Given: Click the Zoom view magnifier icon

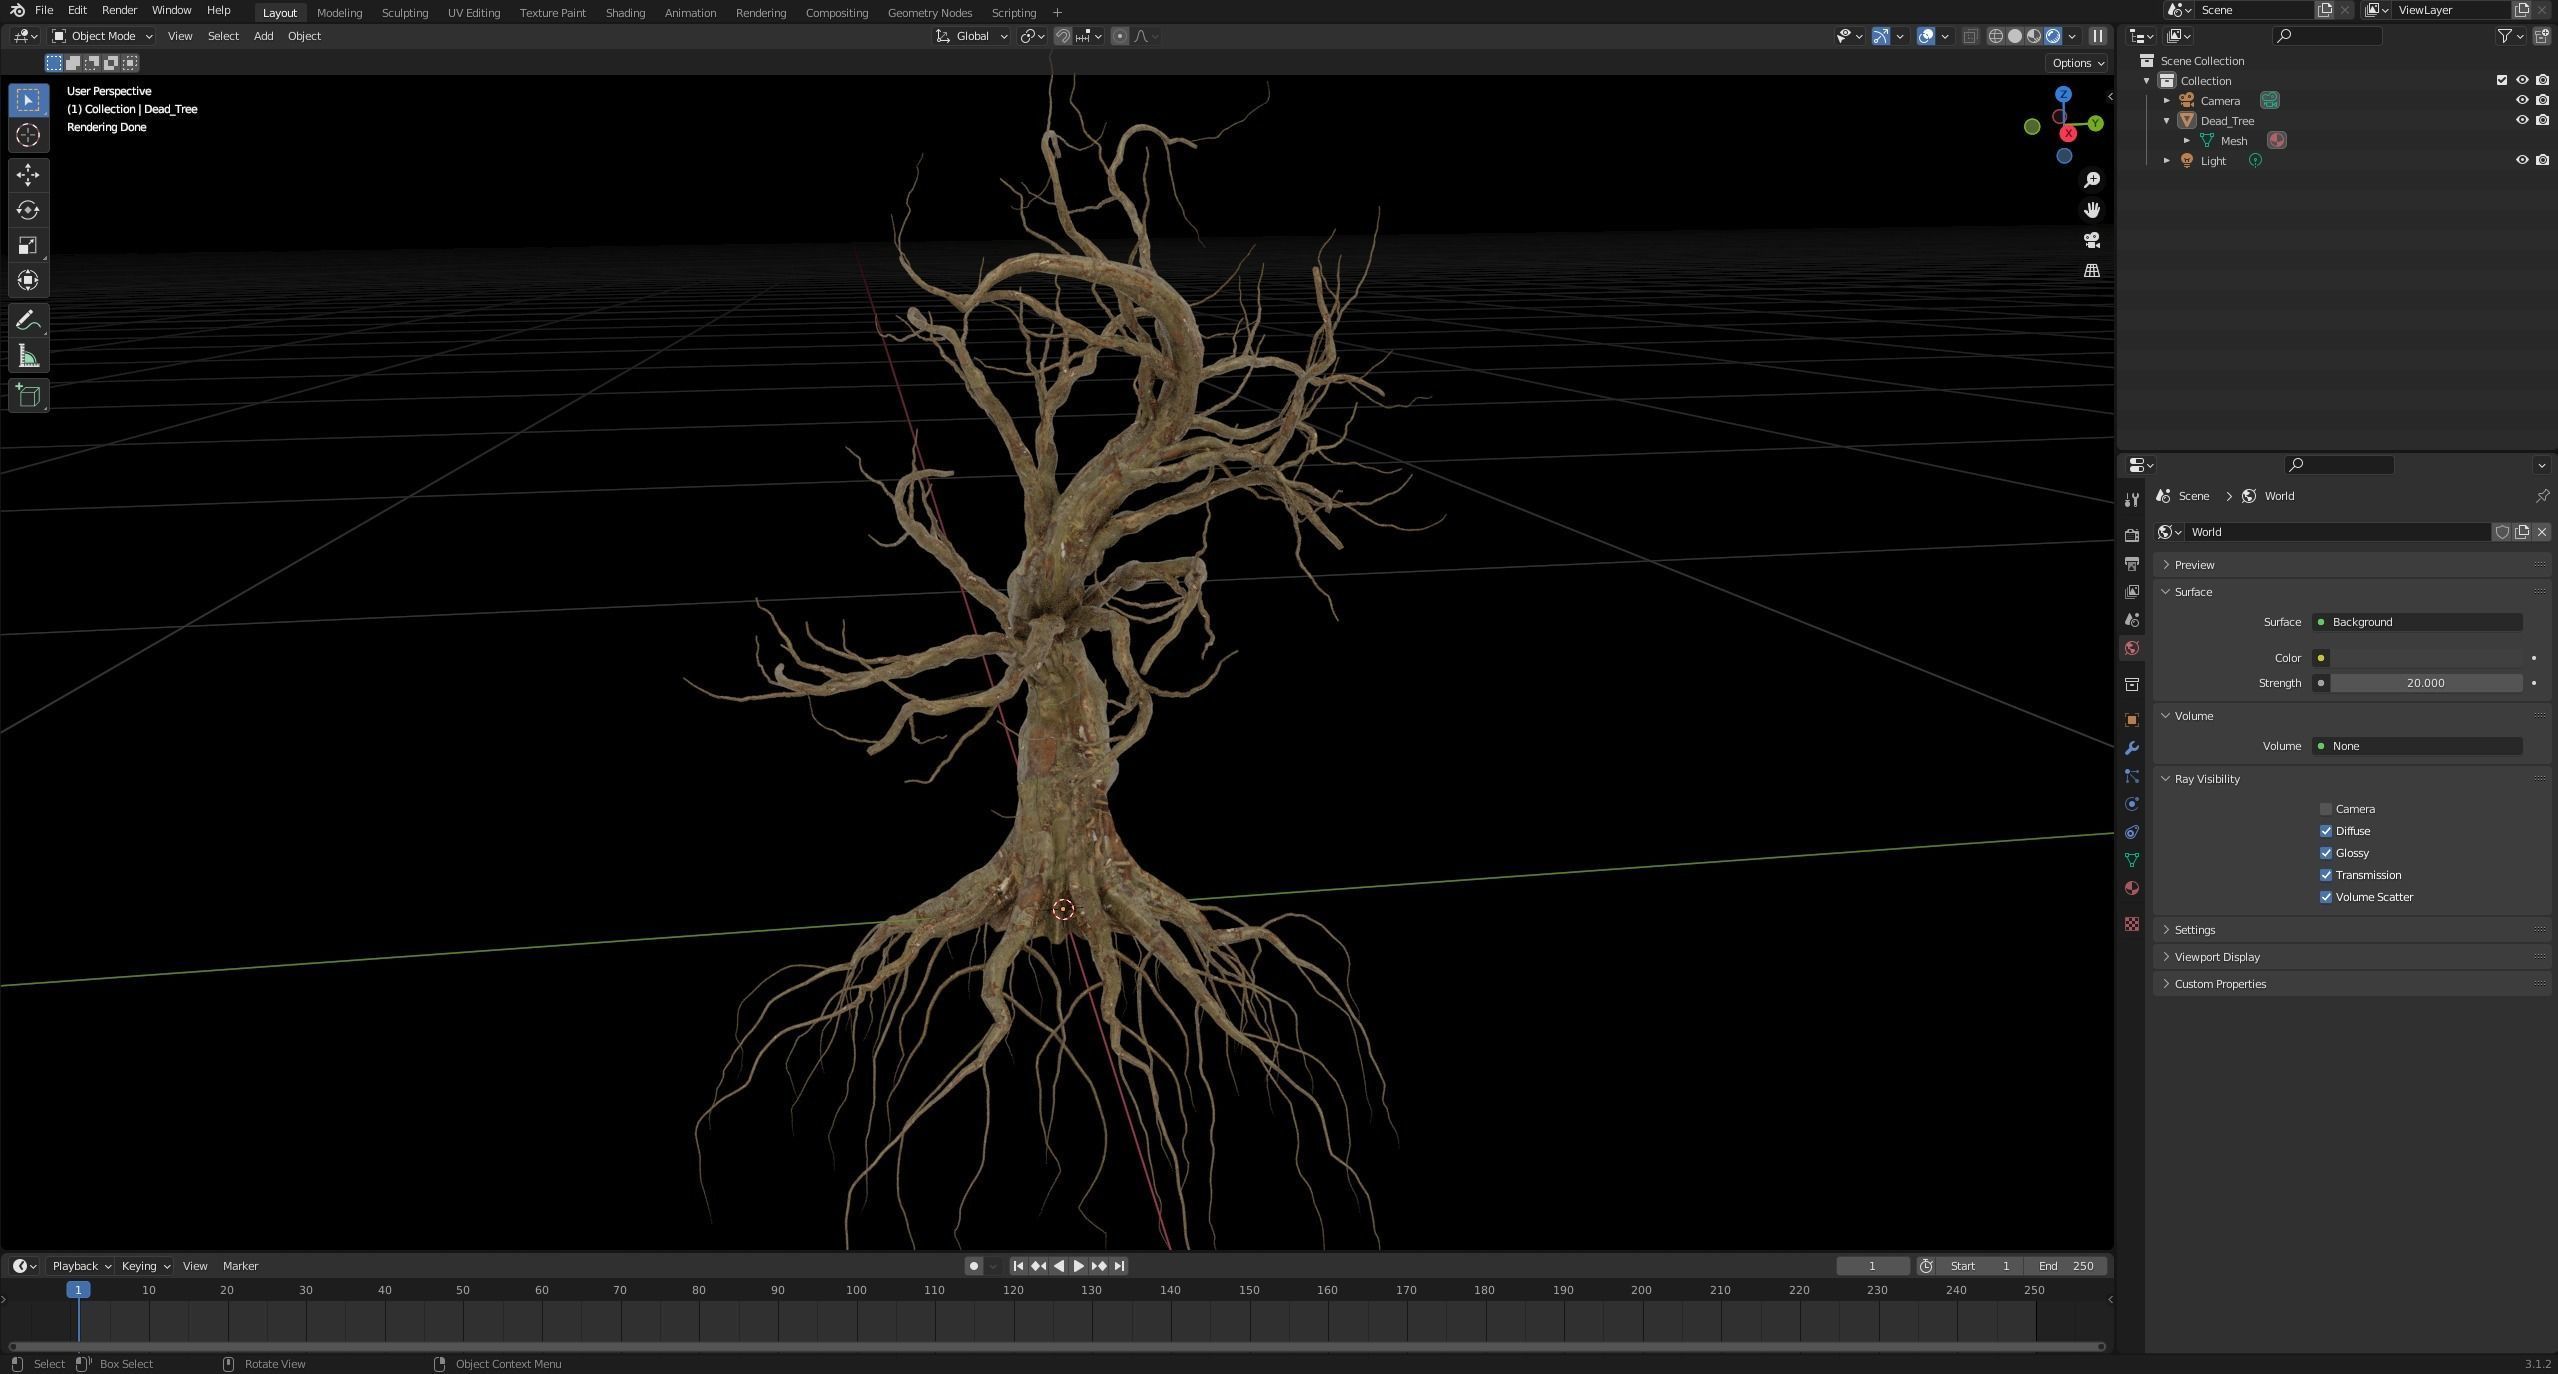Looking at the screenshot, I should (x=2091, y=180).
